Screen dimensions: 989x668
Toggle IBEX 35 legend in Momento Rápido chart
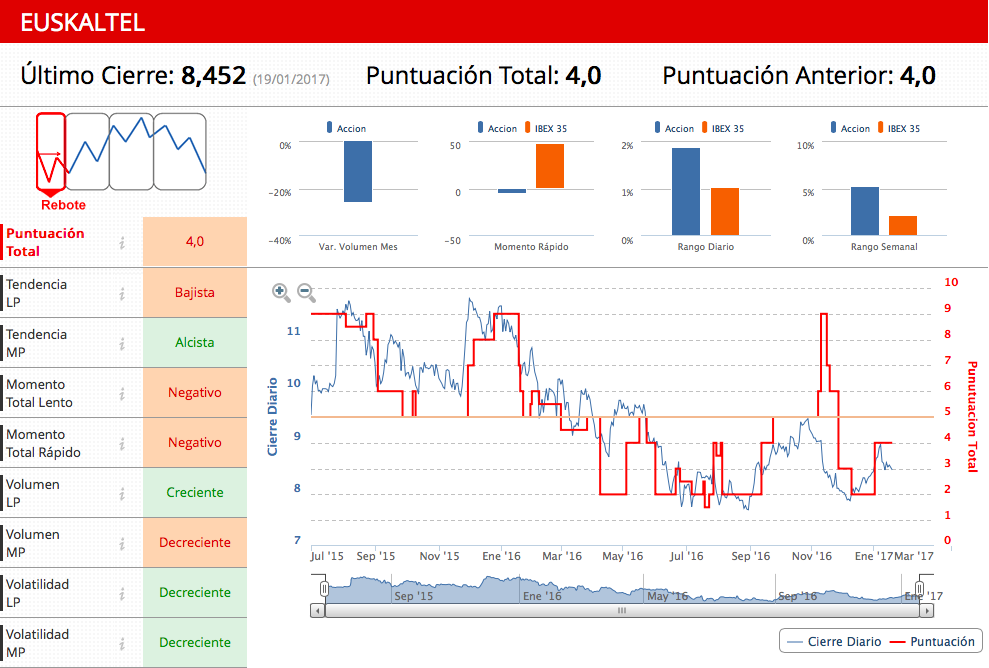546,128
